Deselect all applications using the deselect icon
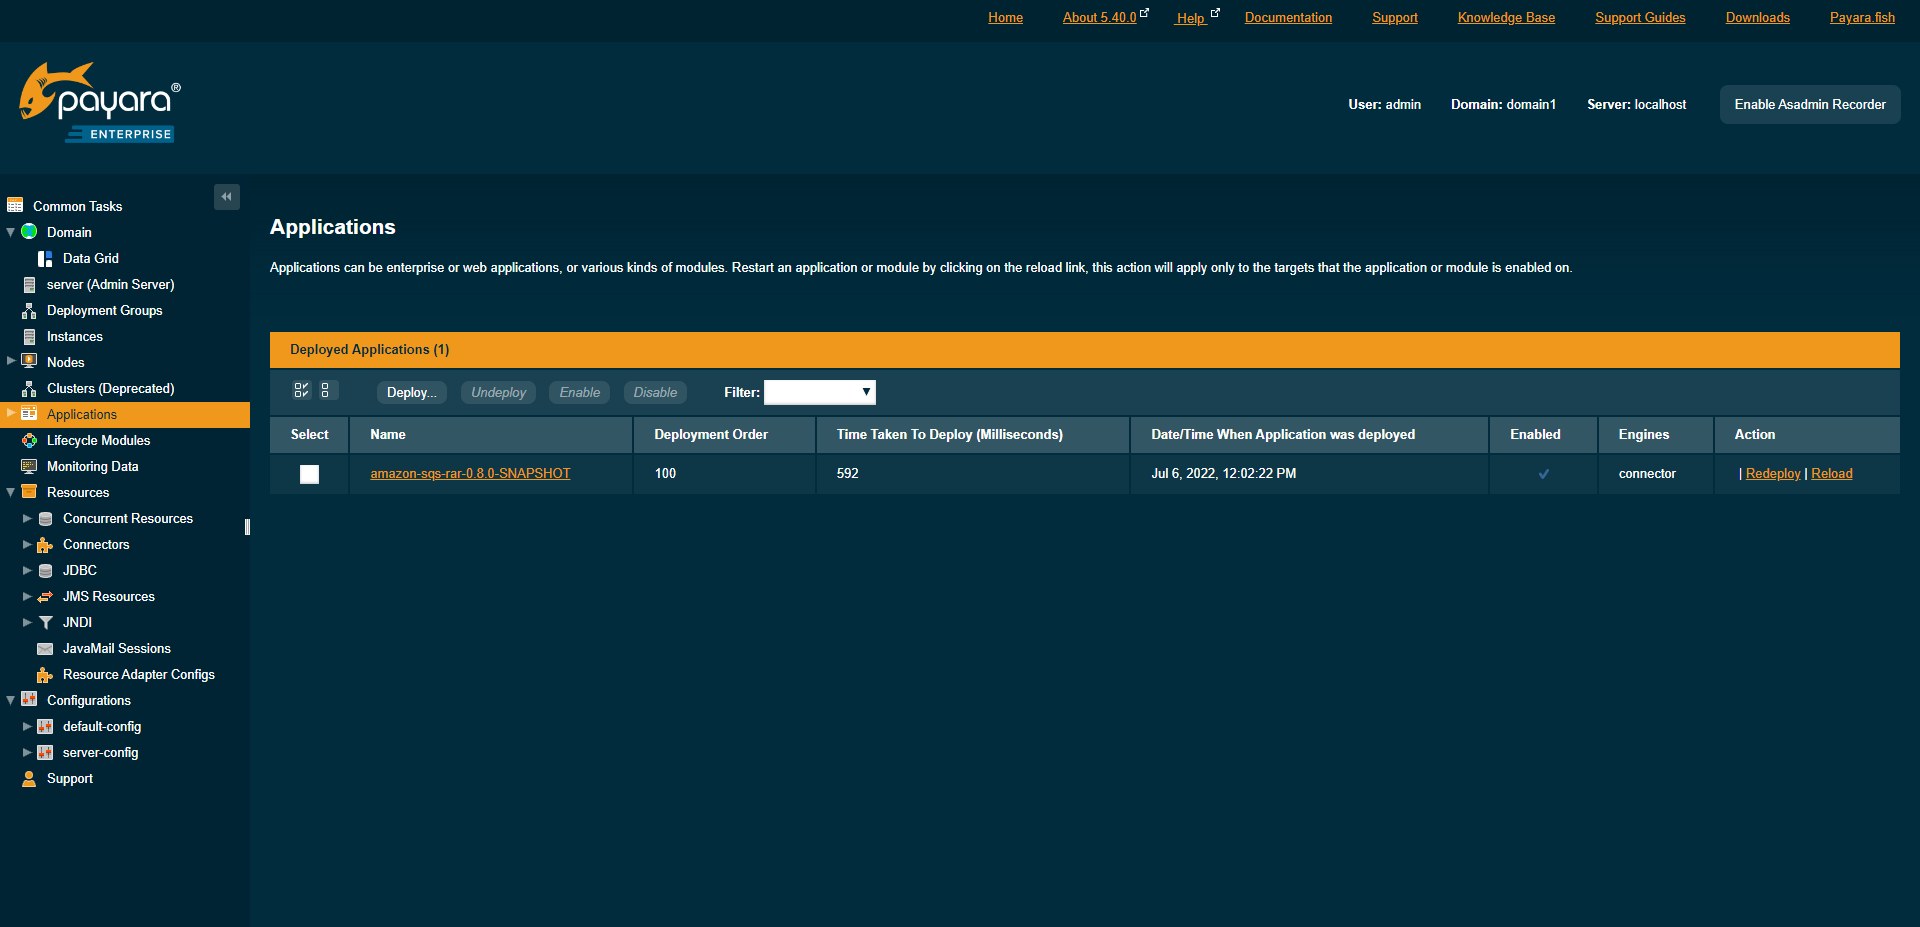Viewport: 1920px width, 927px height. 326,390
